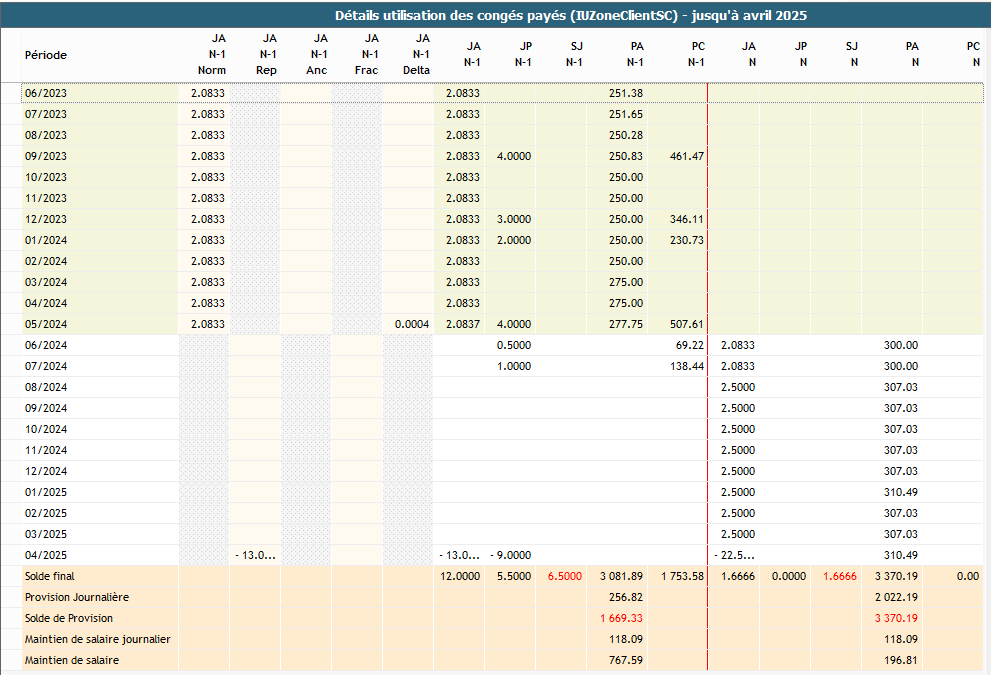
Task: Select the JA N-1 Norm column header
Action: [x=212, y=56]
